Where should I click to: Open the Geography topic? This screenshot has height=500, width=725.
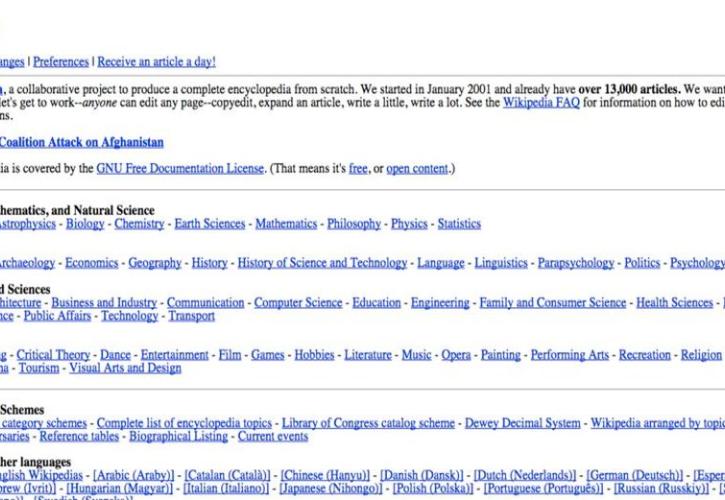155,263
